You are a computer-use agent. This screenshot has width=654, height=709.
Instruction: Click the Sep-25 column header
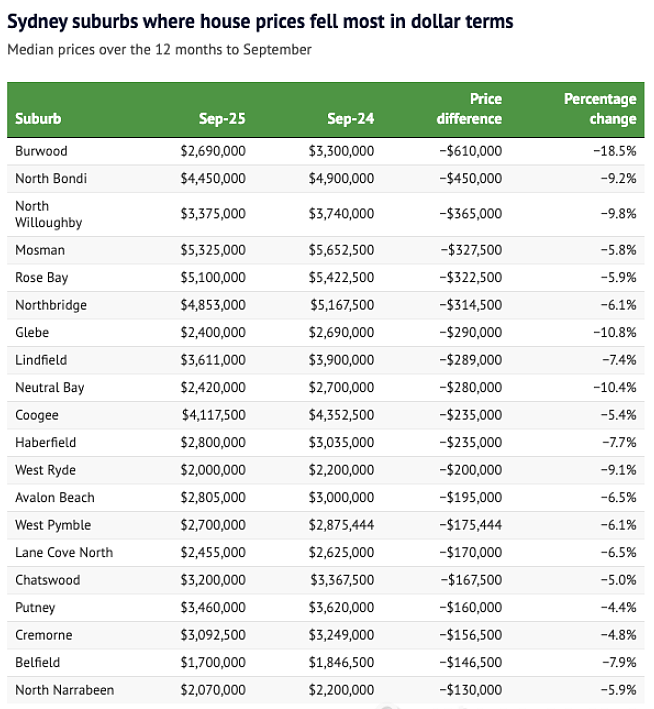pos(222,118)
